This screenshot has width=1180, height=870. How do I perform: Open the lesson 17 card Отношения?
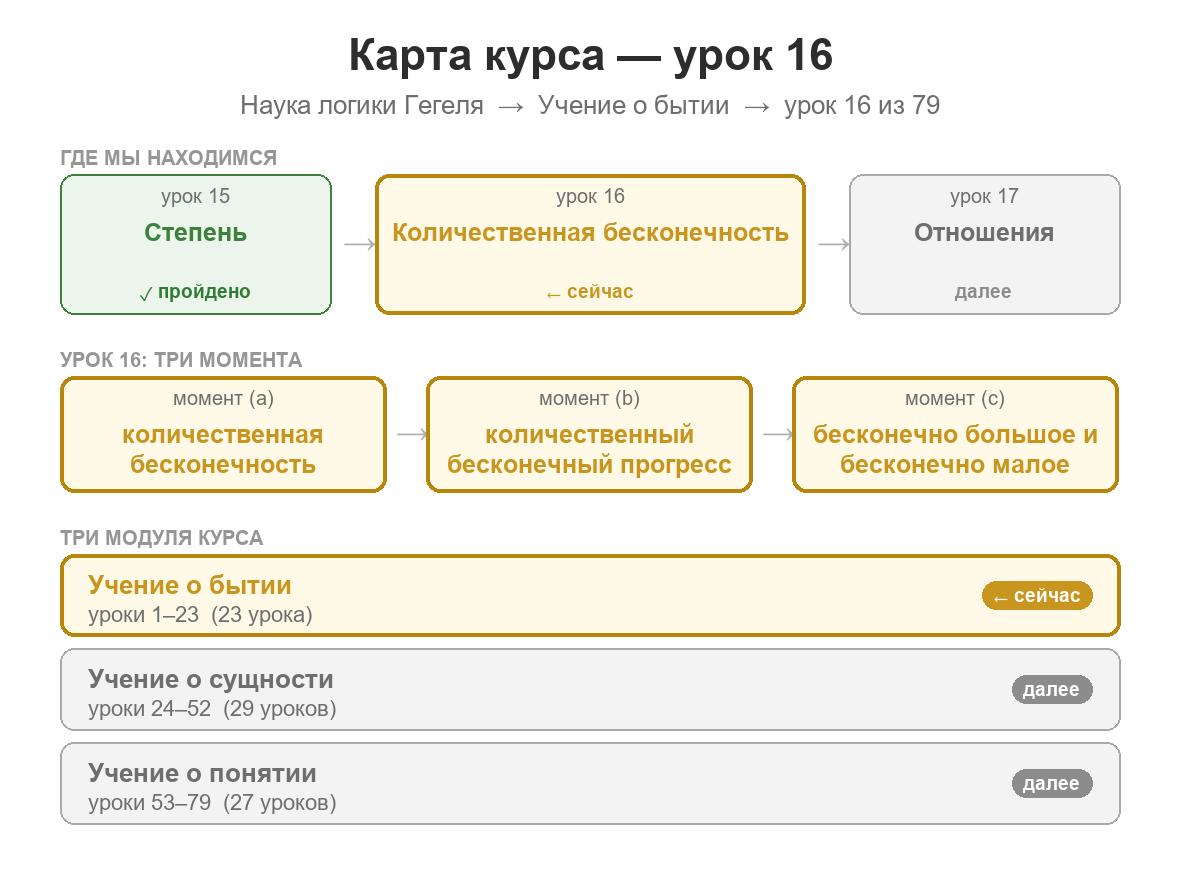coord(984,245)
